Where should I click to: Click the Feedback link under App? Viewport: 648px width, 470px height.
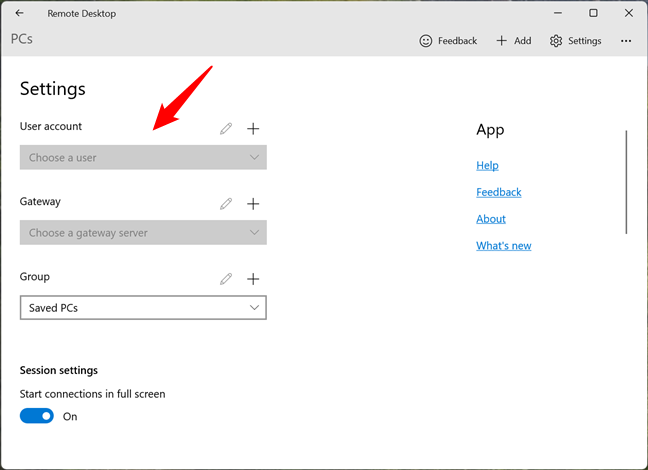pyautogui.click(x=499, y=192)
